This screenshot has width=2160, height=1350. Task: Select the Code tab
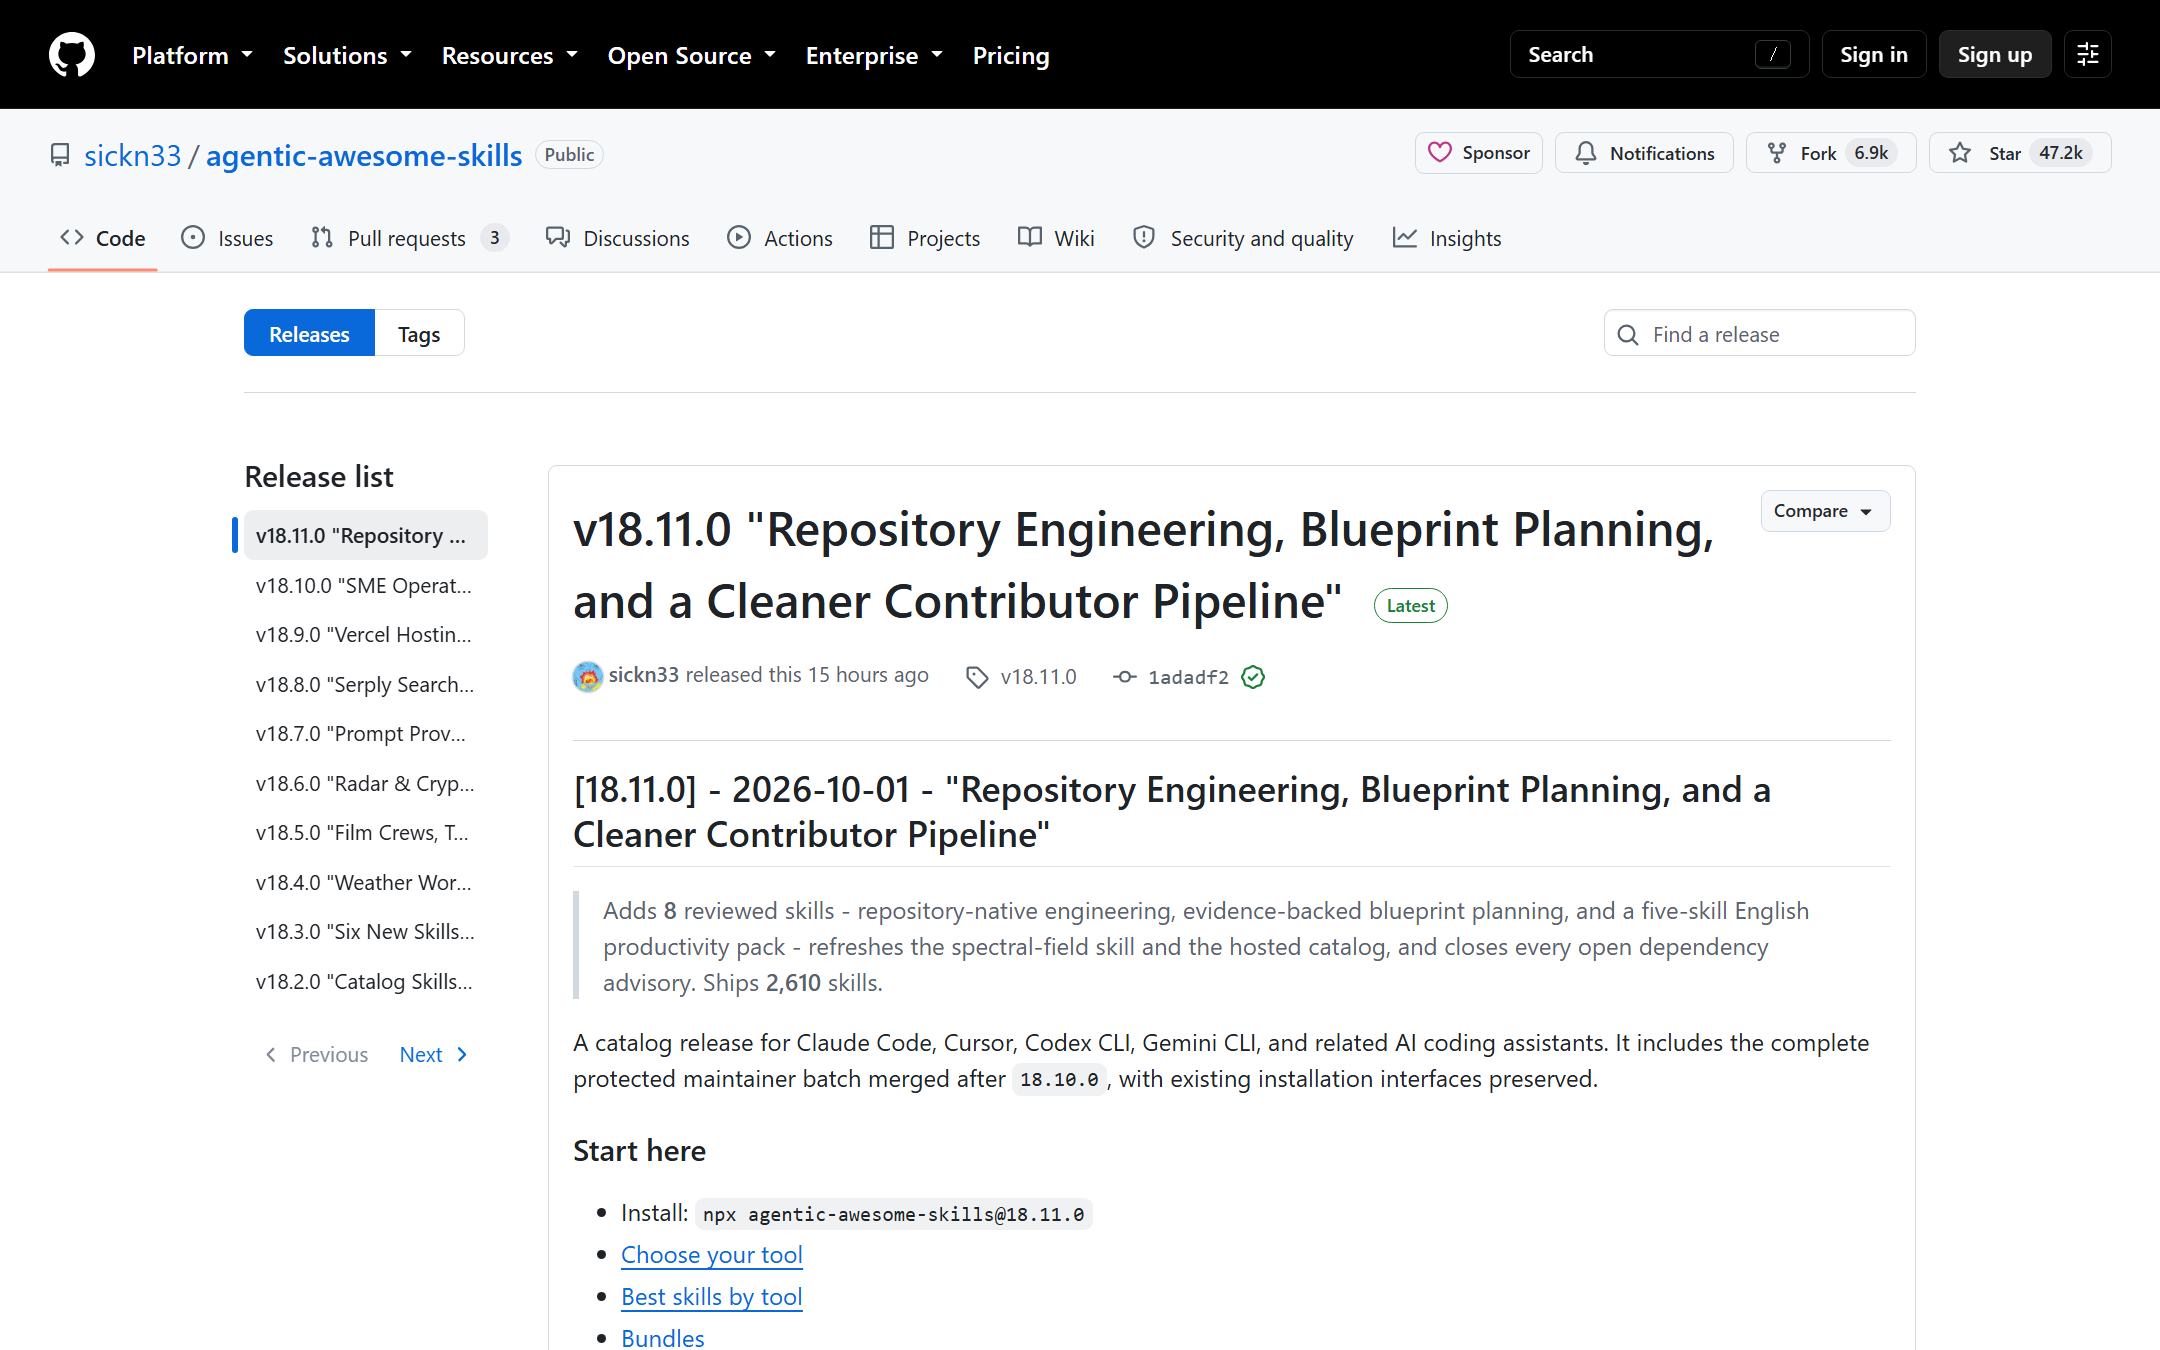tap(103, 238)
